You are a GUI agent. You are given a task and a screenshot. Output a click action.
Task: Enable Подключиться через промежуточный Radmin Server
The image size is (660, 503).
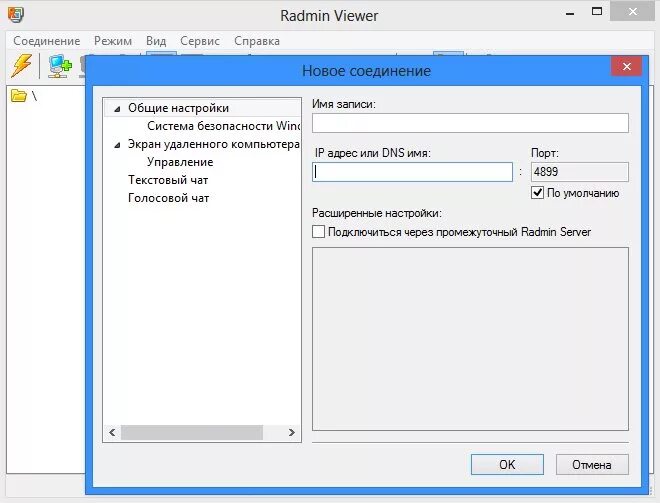(x=319, y=232)
